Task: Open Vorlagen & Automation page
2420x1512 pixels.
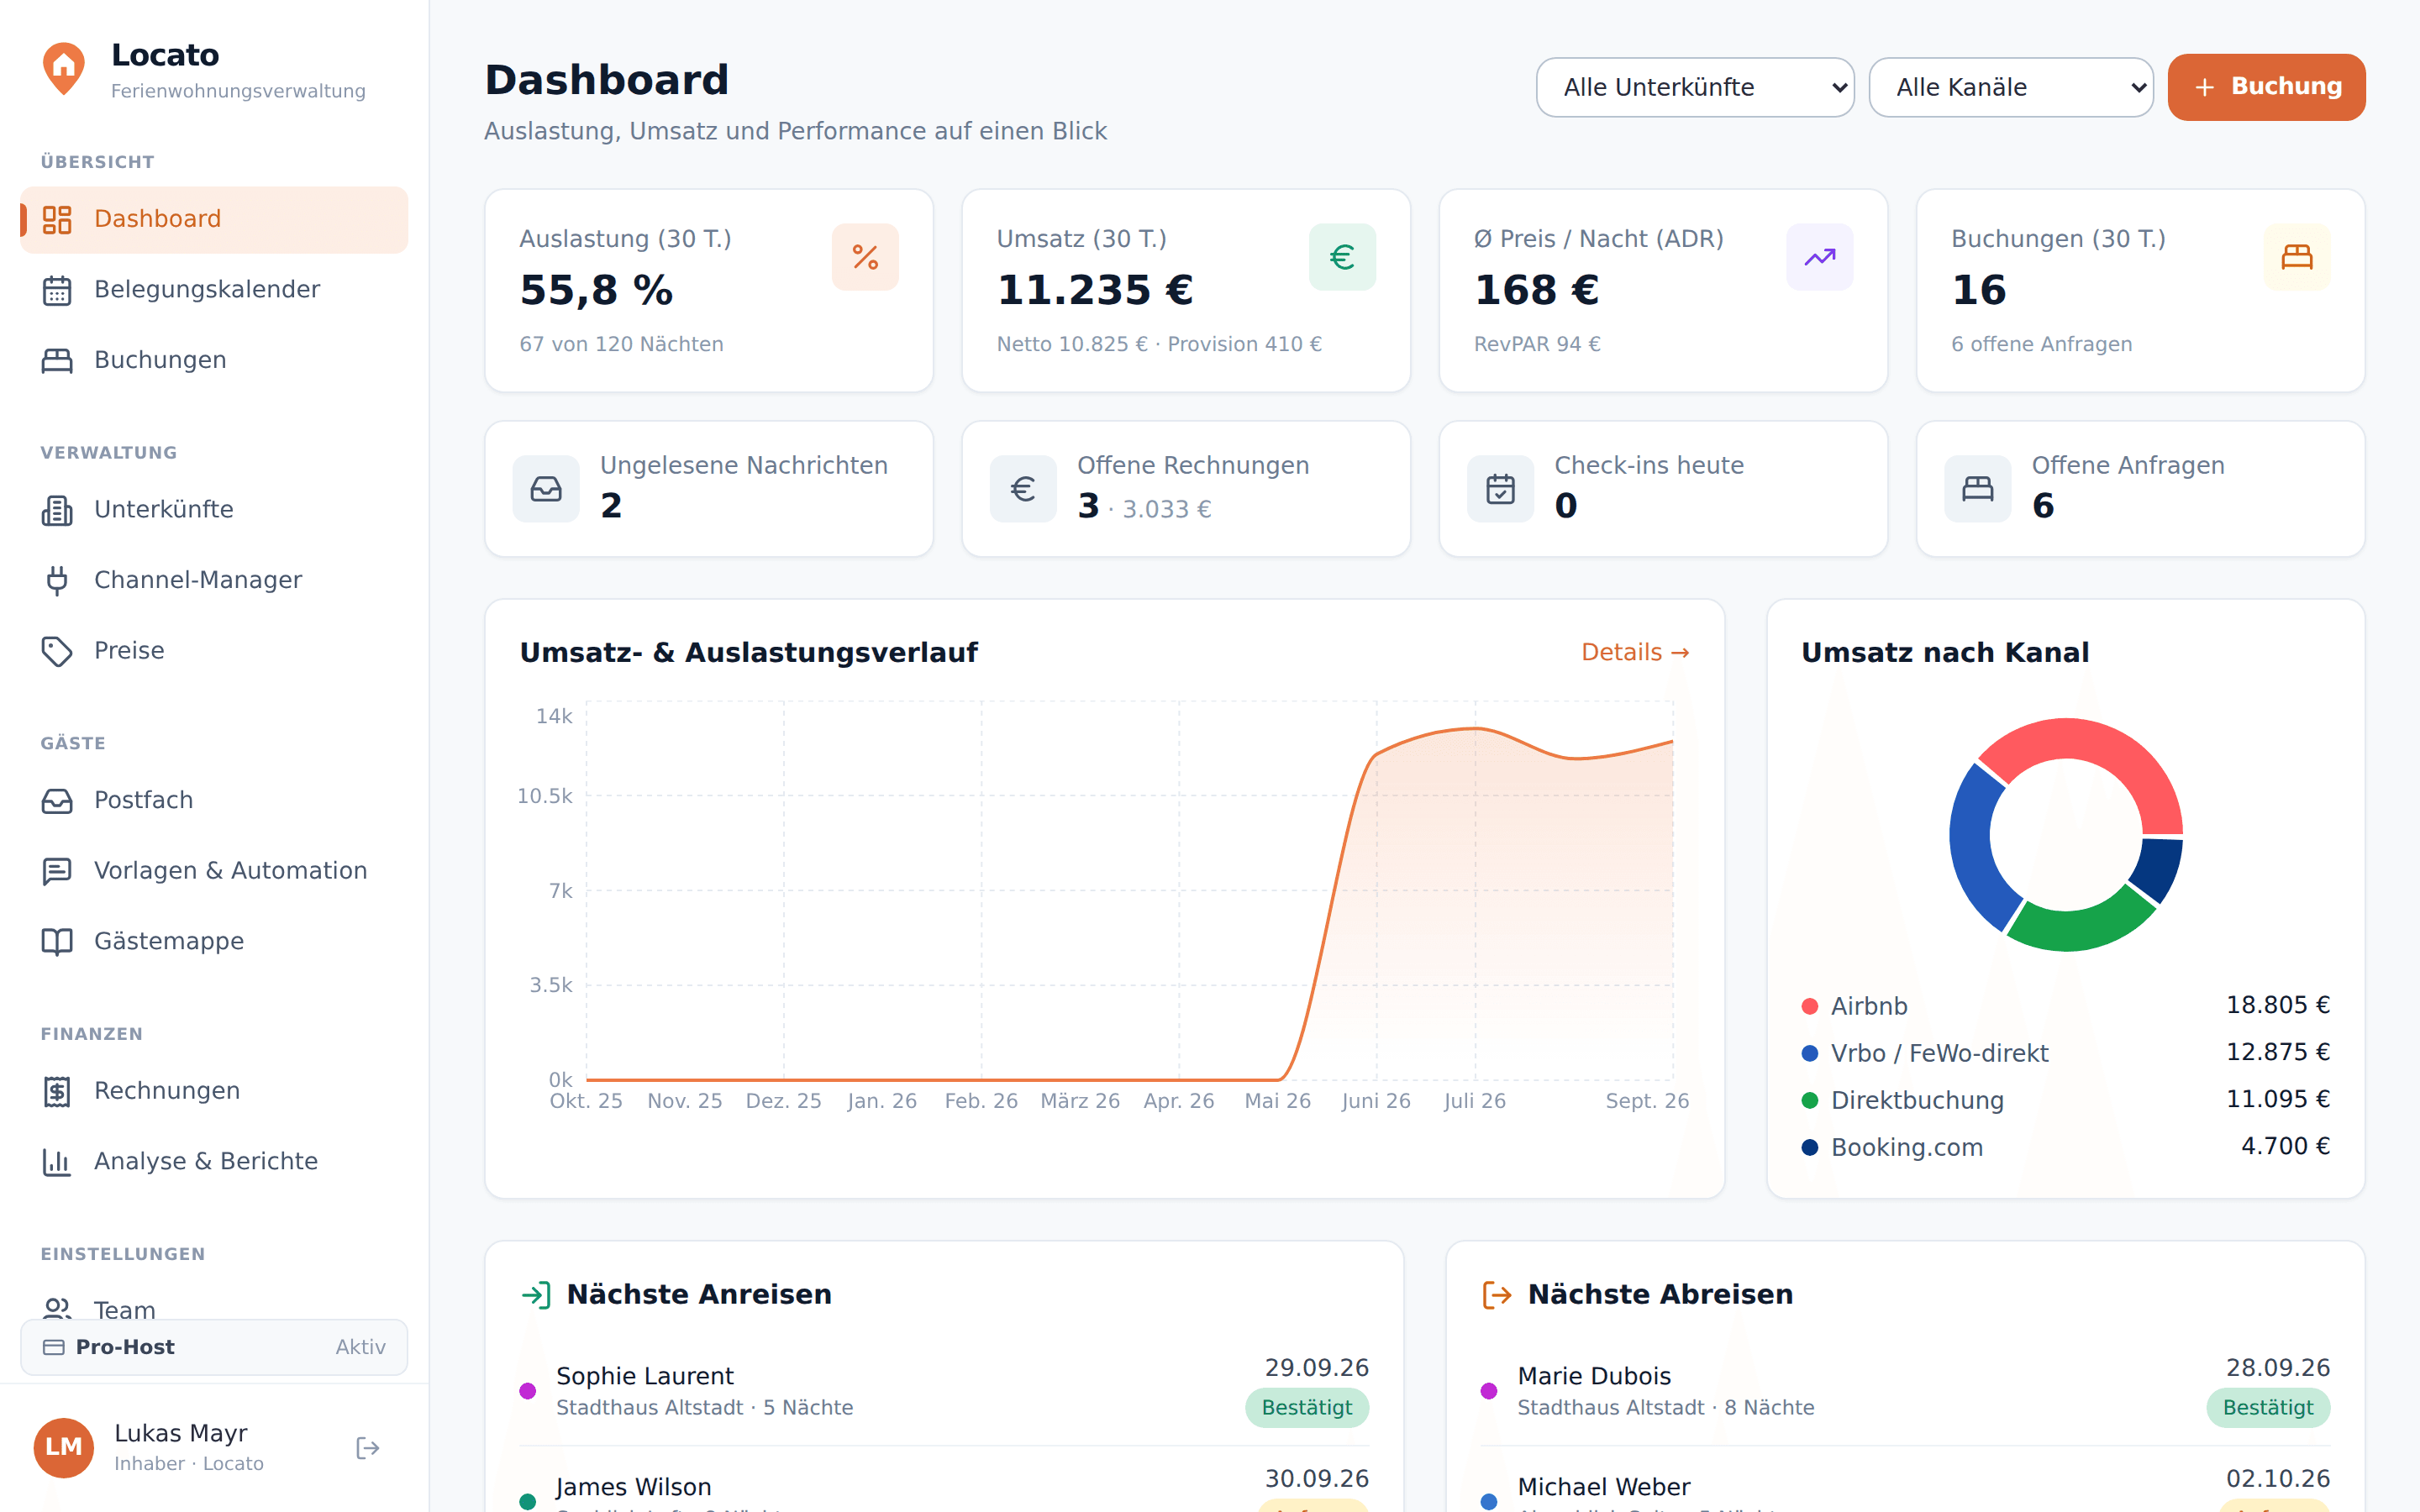Action: coord(214,871)
